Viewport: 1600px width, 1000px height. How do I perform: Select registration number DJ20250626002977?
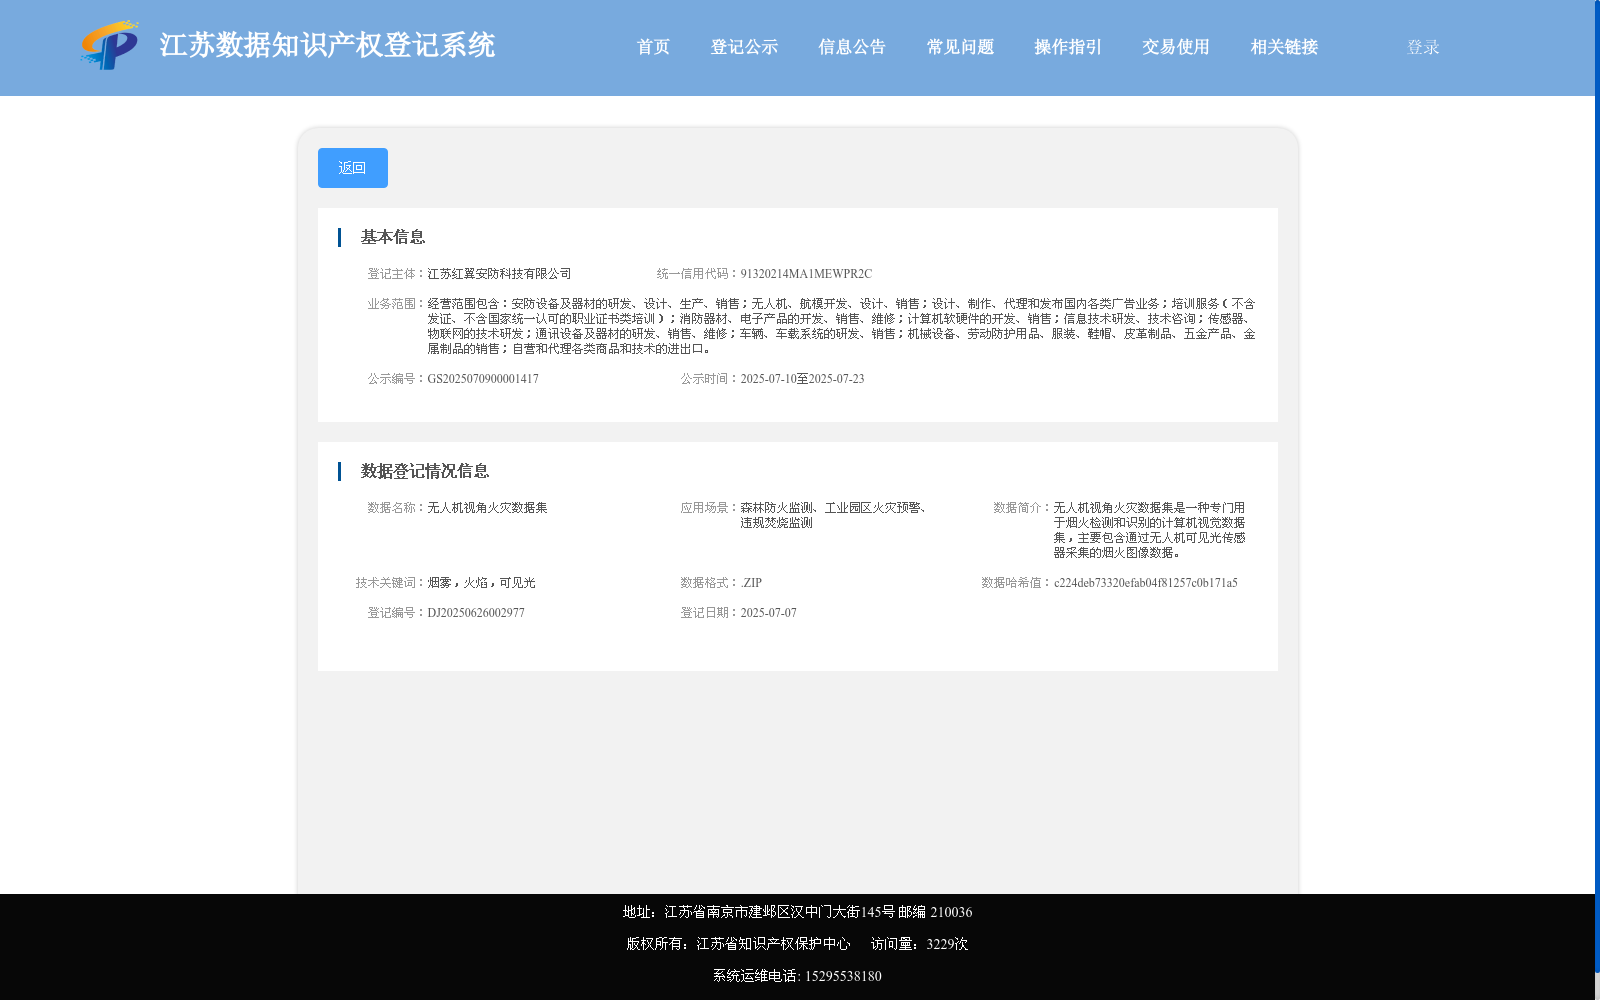pos(476,613)
